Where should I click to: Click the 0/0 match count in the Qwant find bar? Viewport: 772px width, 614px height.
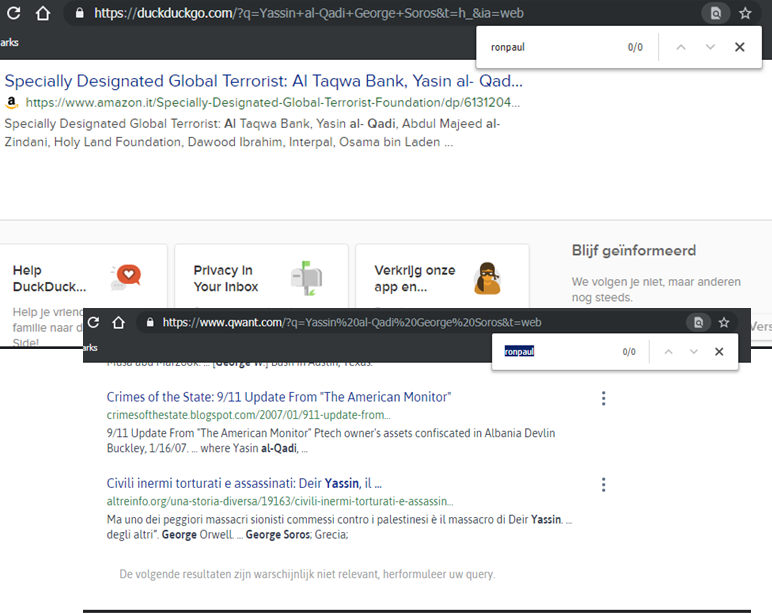click(x=629, y=352)
